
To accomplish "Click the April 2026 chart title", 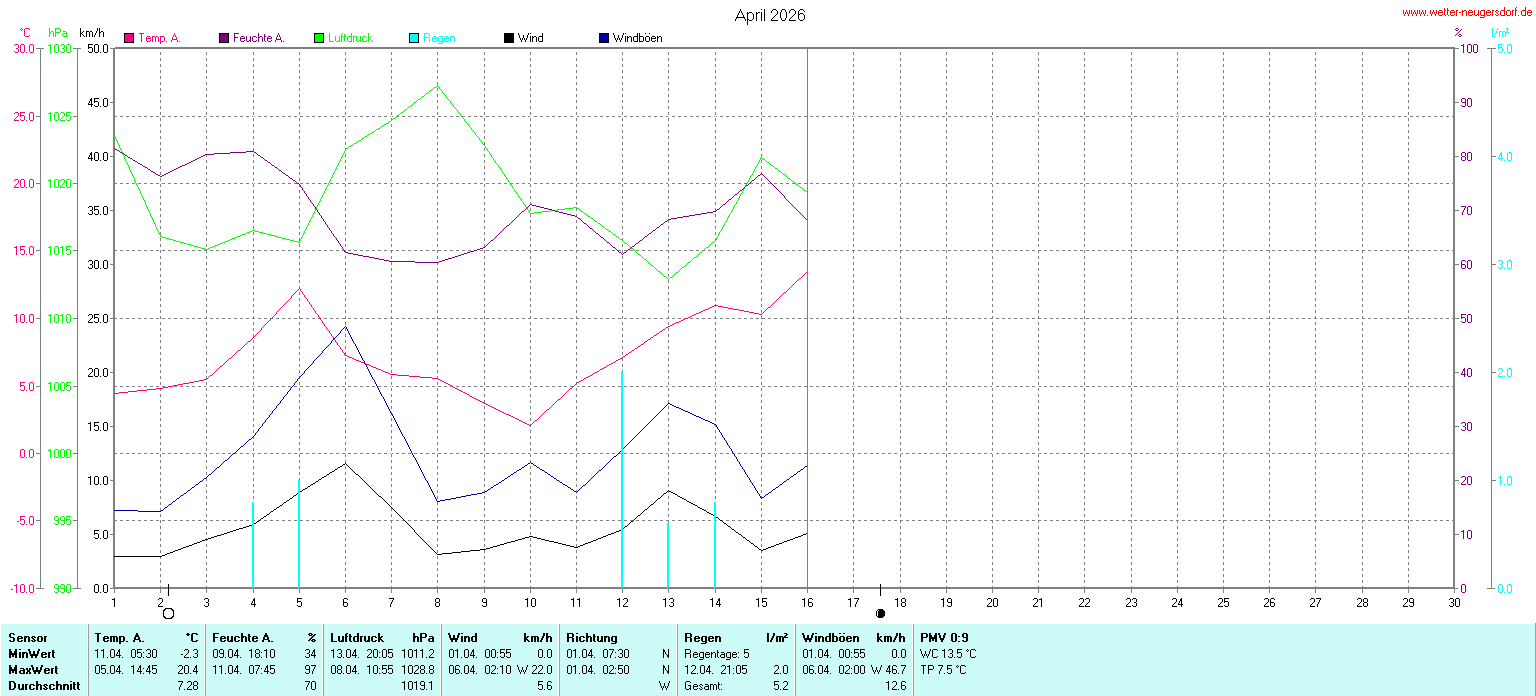I will tap(769, 15).
